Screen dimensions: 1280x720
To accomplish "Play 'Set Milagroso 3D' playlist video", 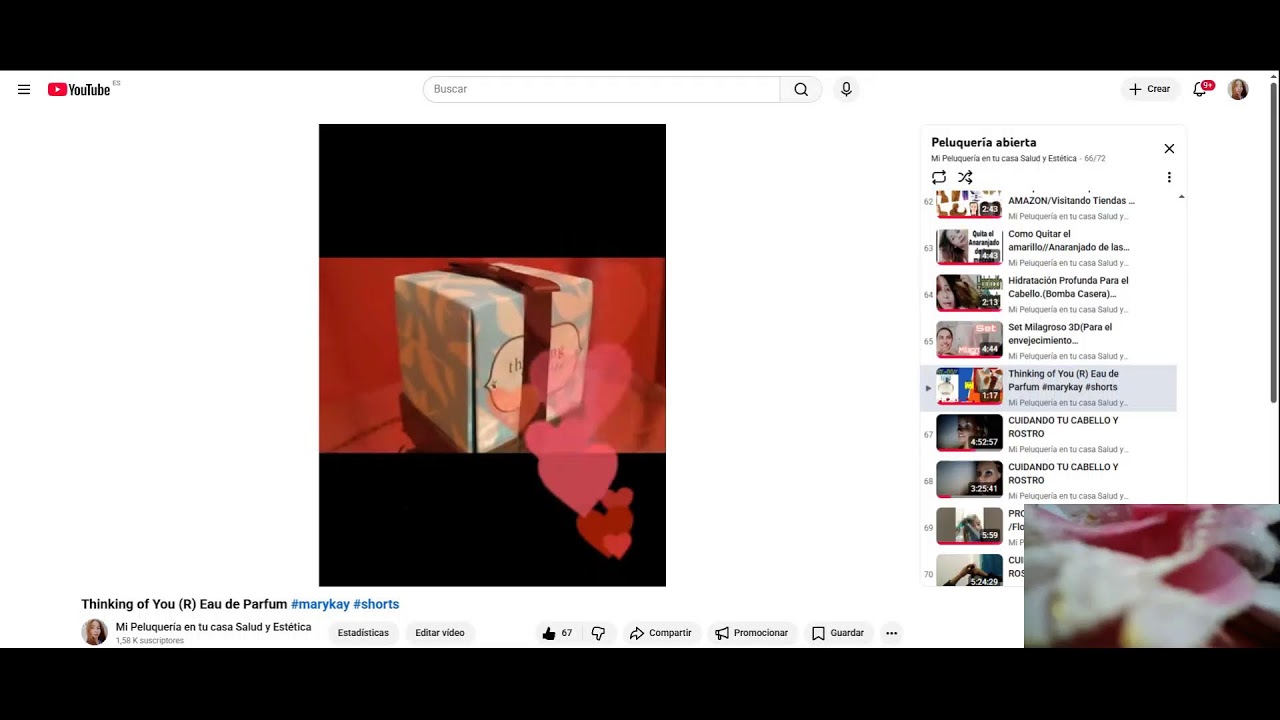I will [x=1048, y=340].
